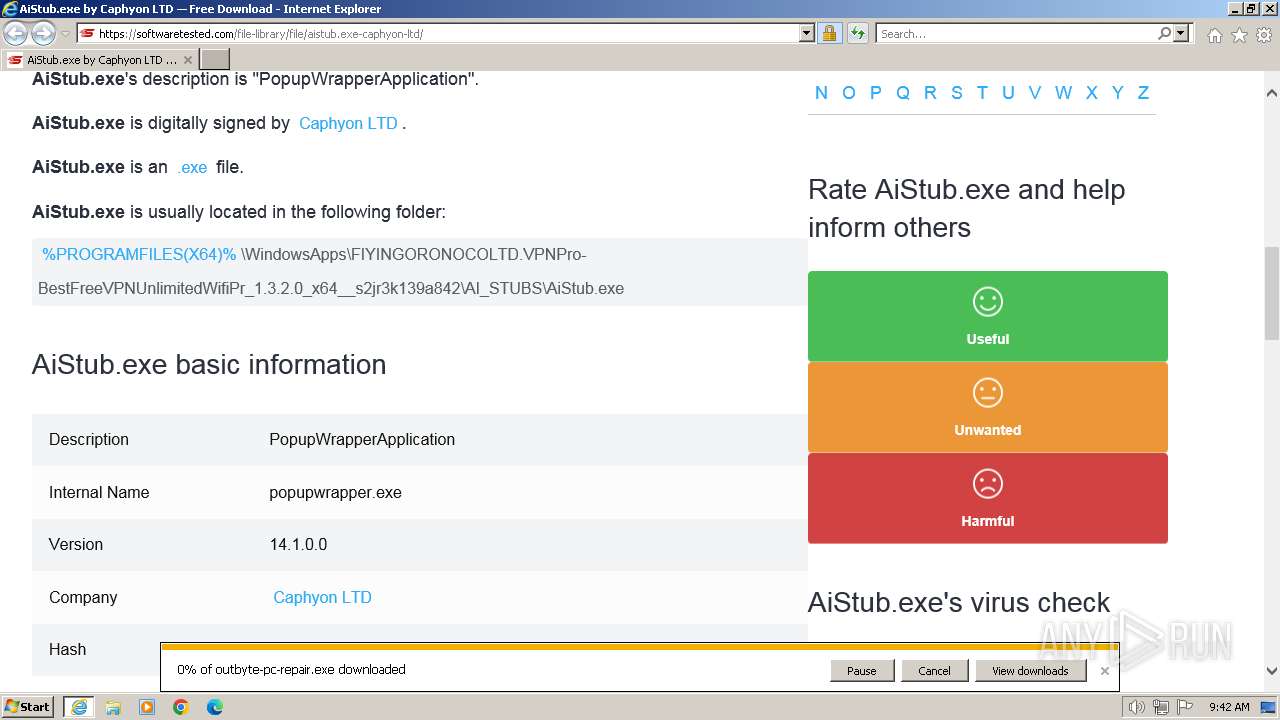Launch Windows Media Player from taskbar

pyautogui.click(x=147, y=707)
